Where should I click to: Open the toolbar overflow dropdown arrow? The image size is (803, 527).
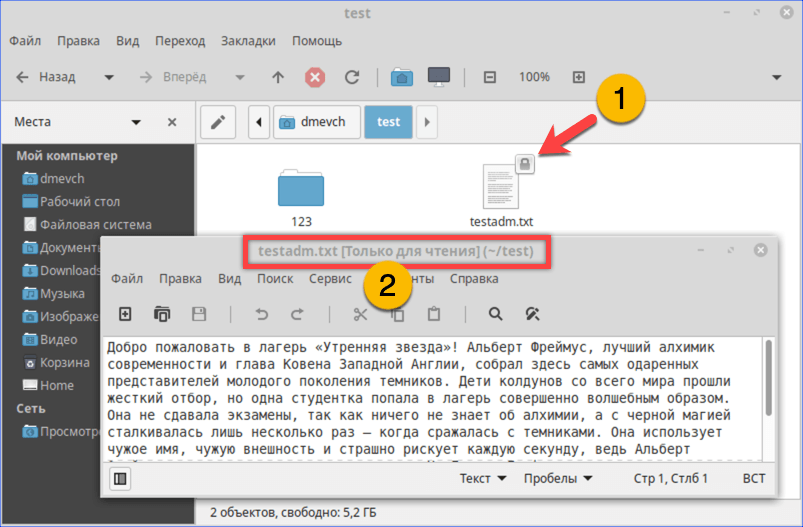pos(777,78)
